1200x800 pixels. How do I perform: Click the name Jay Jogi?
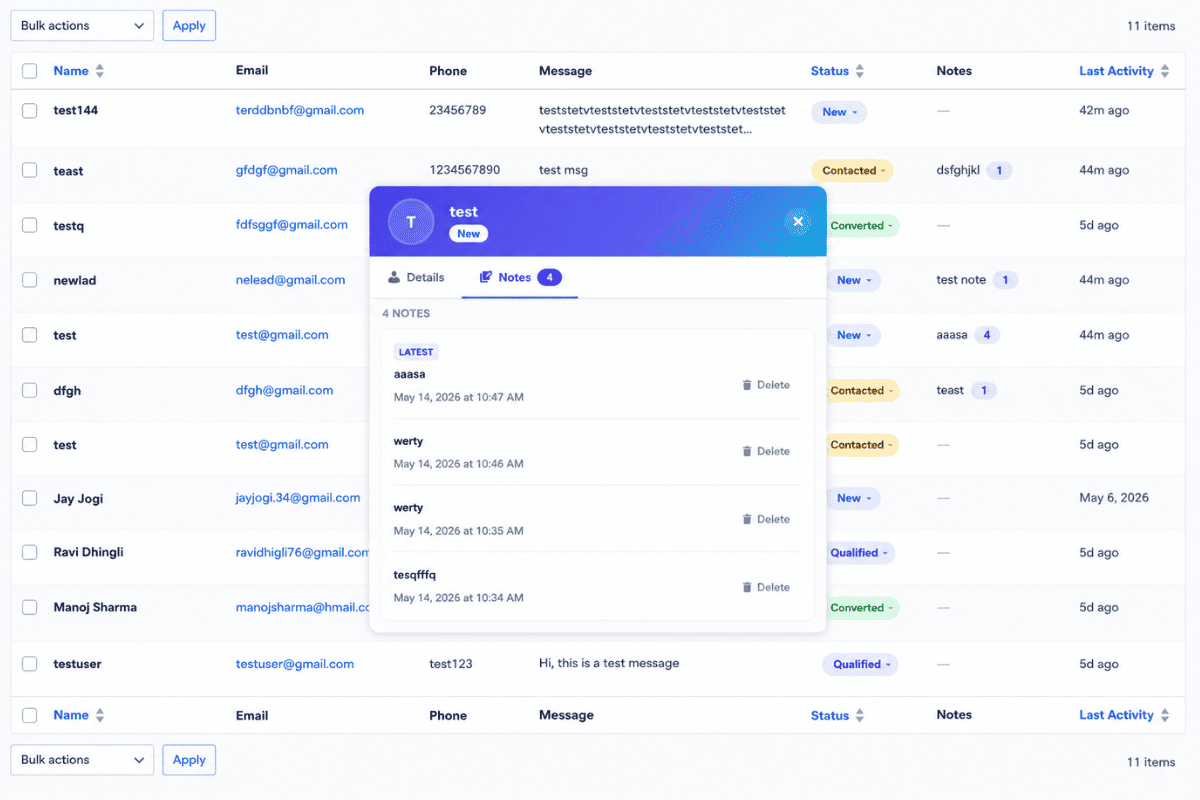[78, 499]
